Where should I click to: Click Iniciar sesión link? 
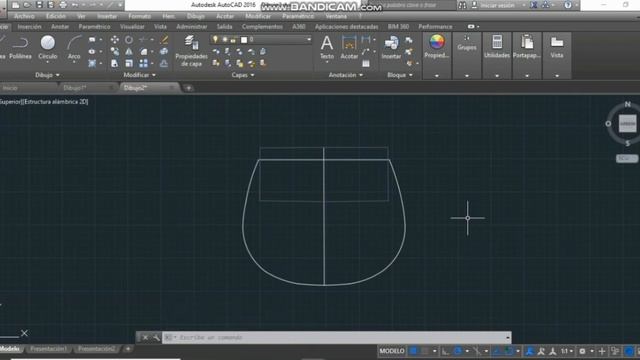point(497,5)
